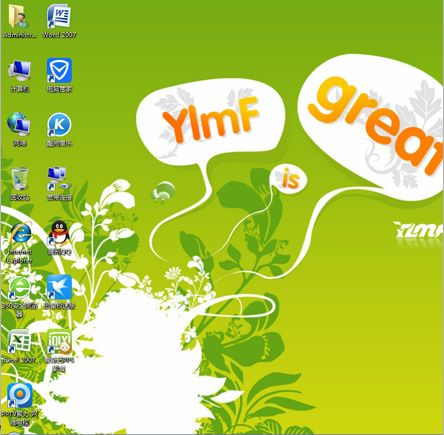
Task: Select the Administrator user folder icon
Action: (19, 16)
